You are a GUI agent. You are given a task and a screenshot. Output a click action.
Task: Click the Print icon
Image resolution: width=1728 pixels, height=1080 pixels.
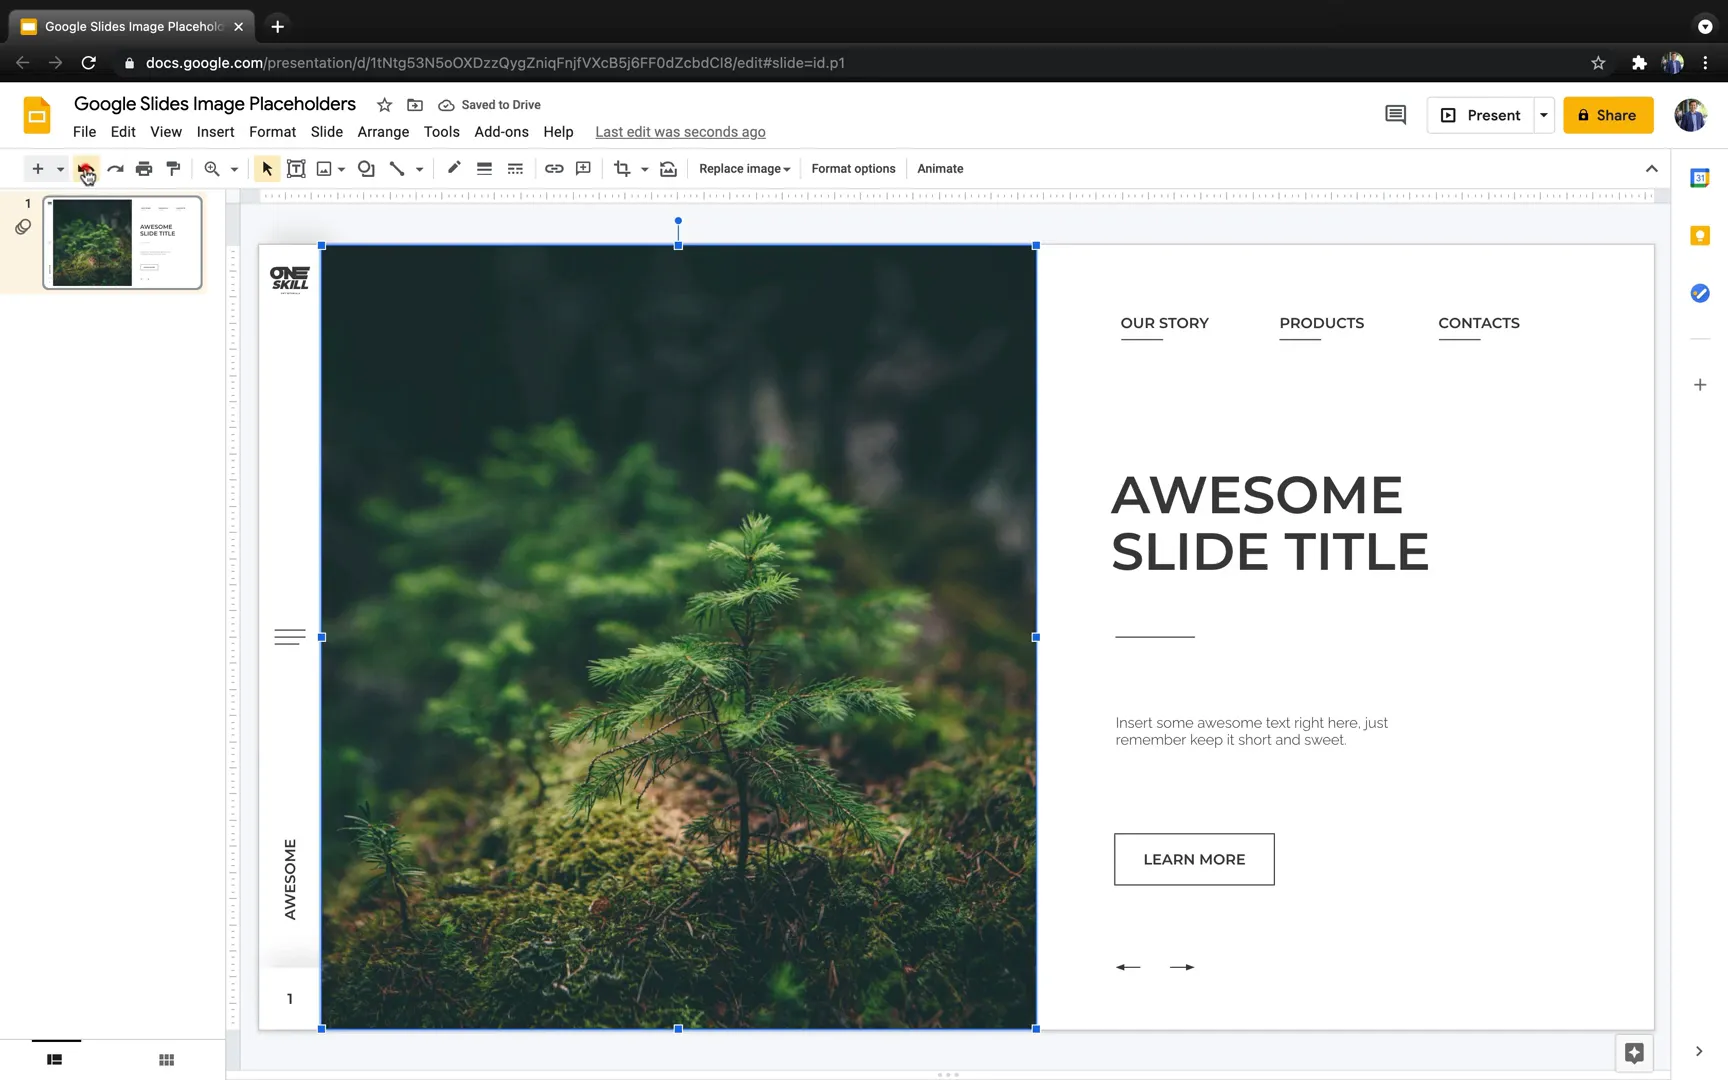[x=144, y=169]
